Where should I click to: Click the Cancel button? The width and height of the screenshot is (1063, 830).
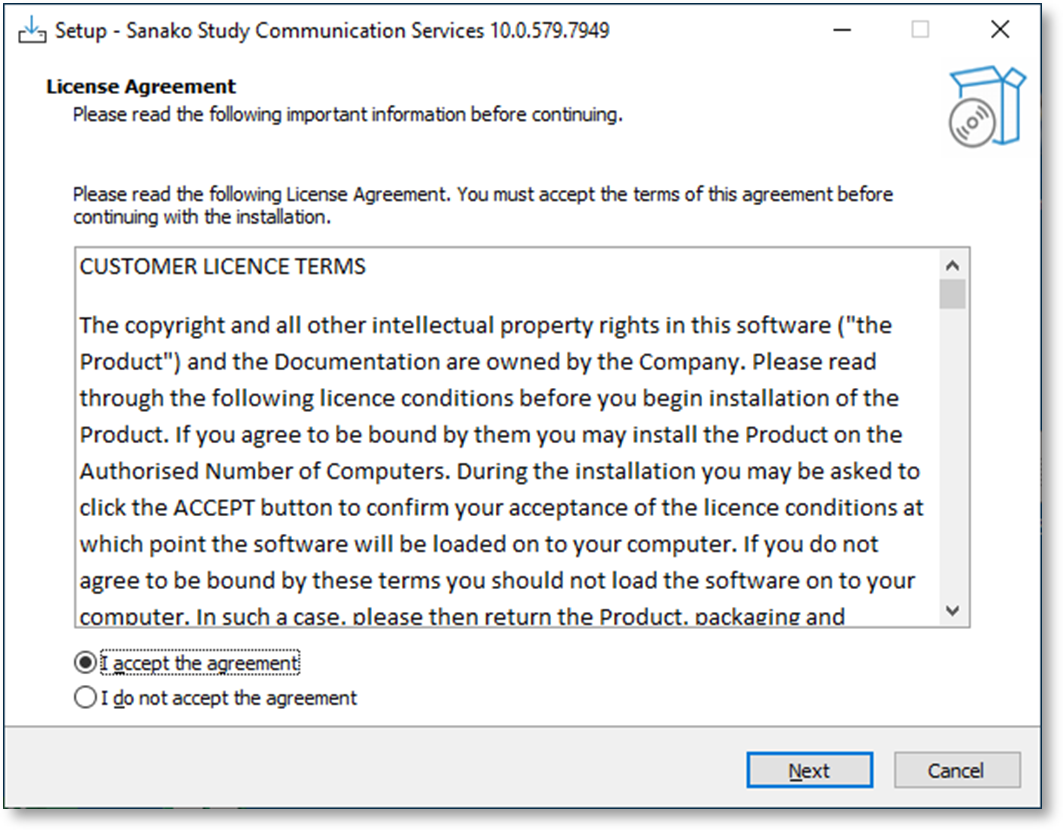[x=956, y=771]
